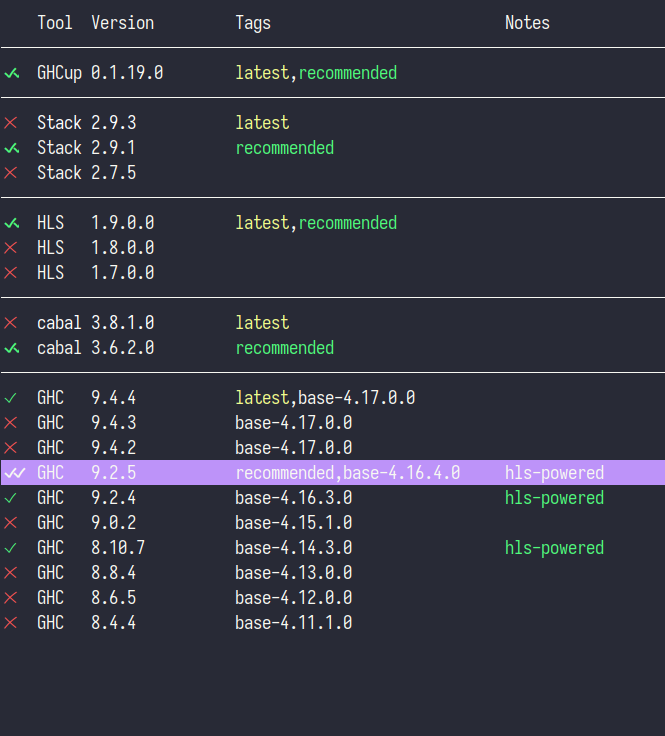Click base-4.17.0.0 tag of GHC 9.4.2
Screen dimensions: 665x736
[293, 447]
